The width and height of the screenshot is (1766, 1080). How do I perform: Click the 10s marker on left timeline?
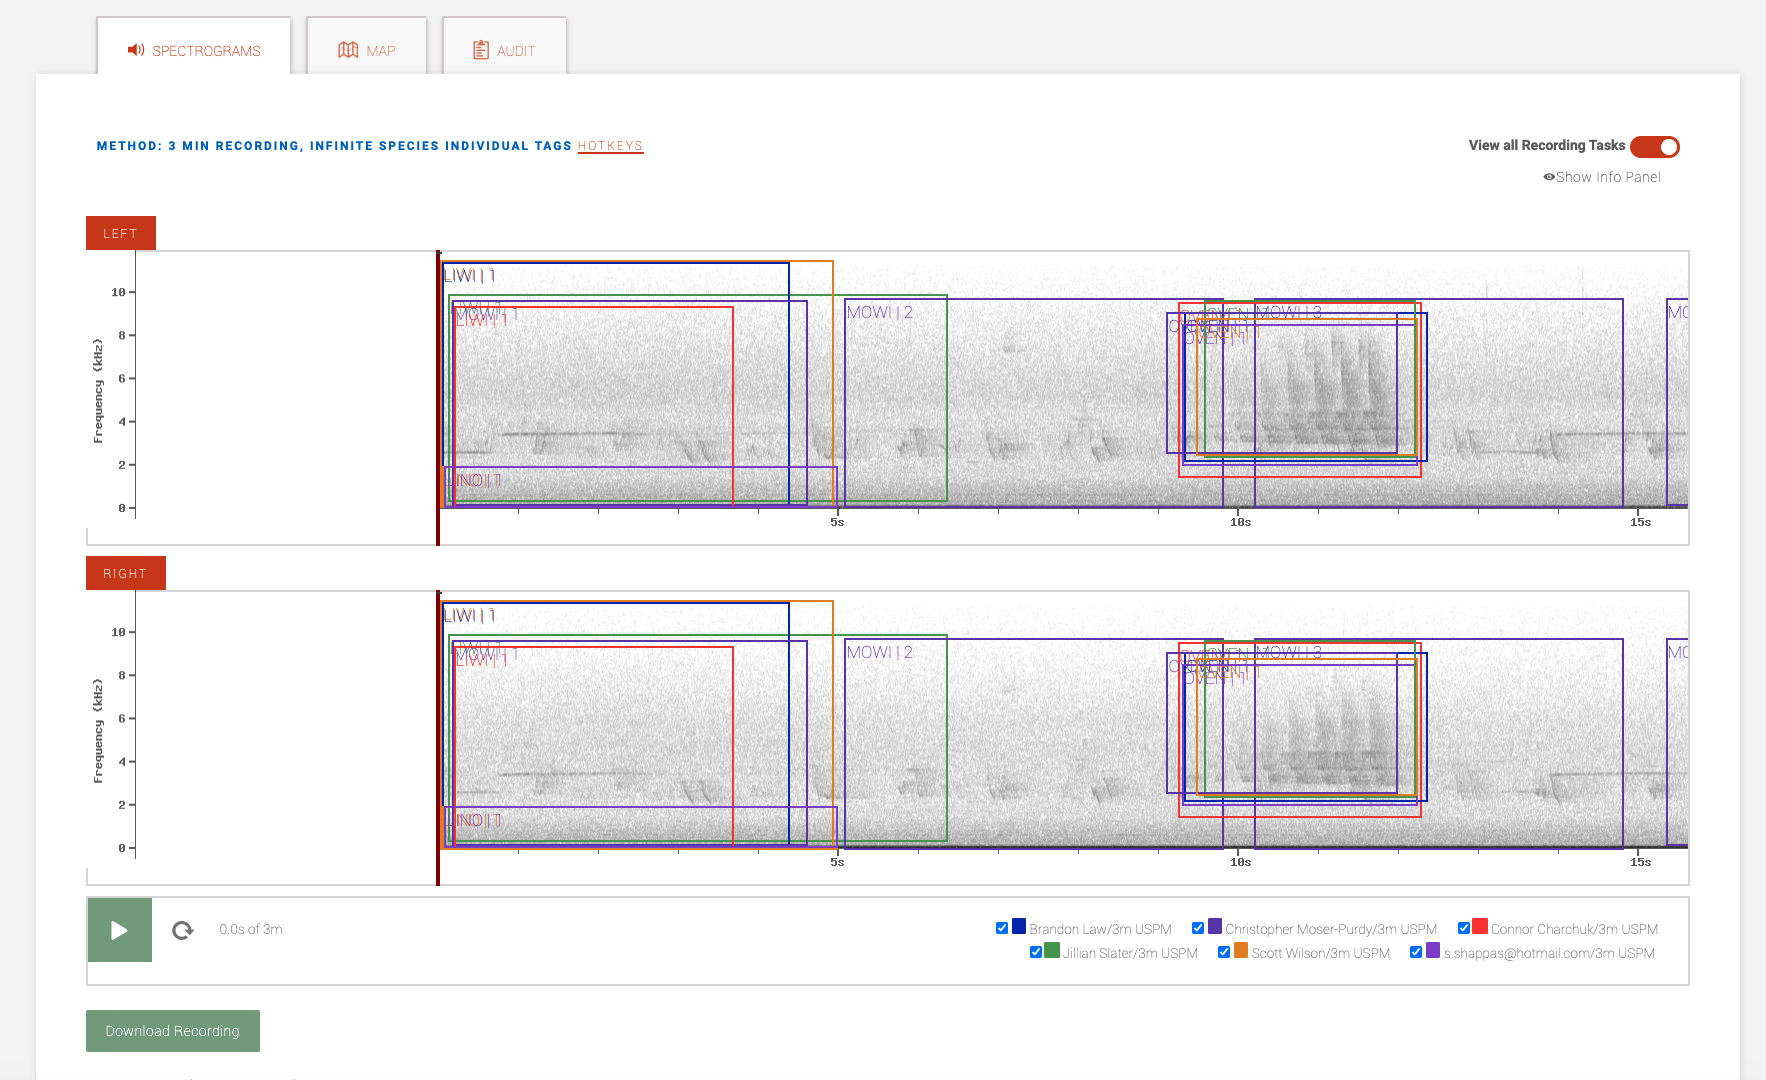[1240, 522]
